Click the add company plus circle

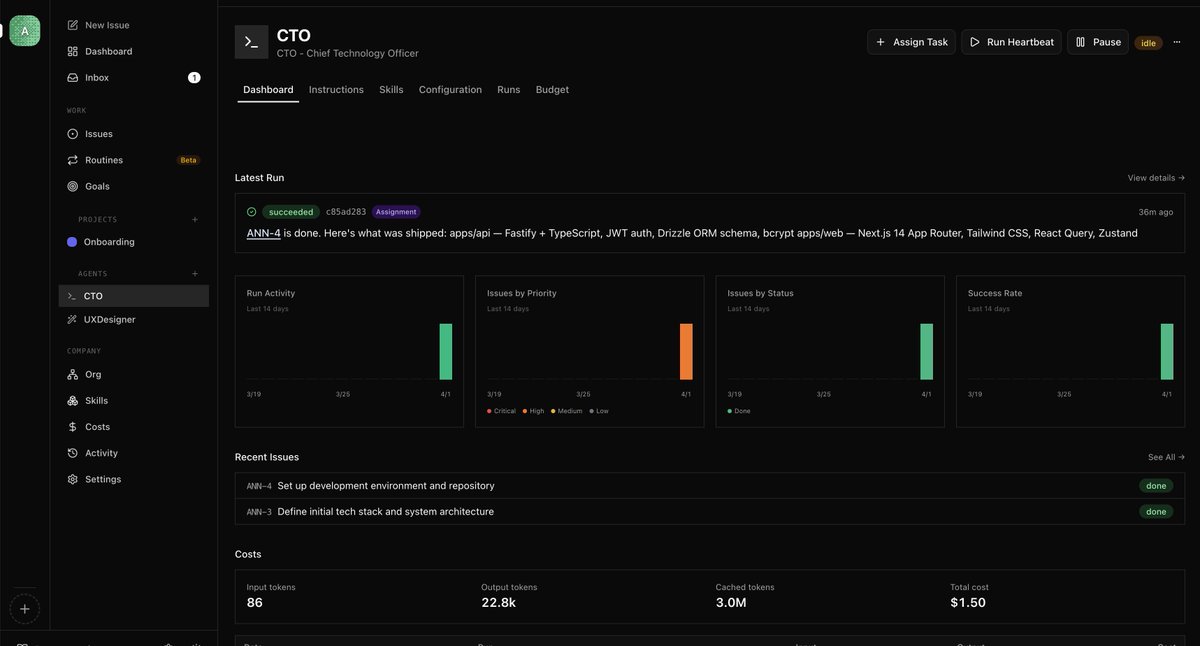click(25, 608)
